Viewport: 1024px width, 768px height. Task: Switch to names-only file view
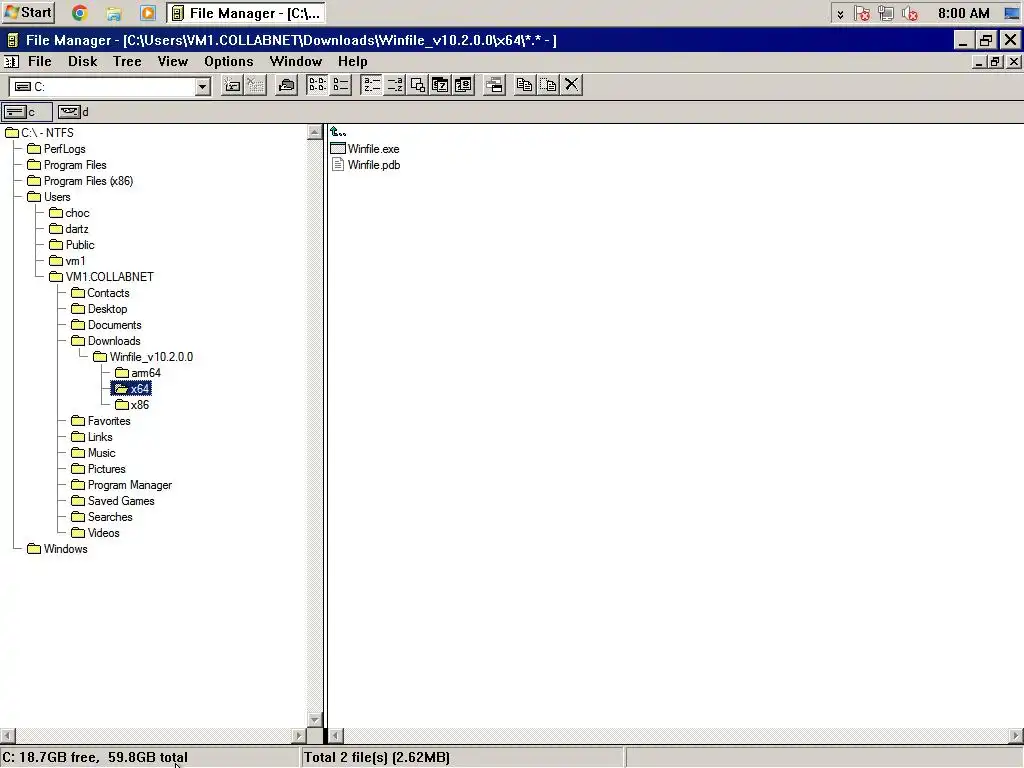coord(317,85)
